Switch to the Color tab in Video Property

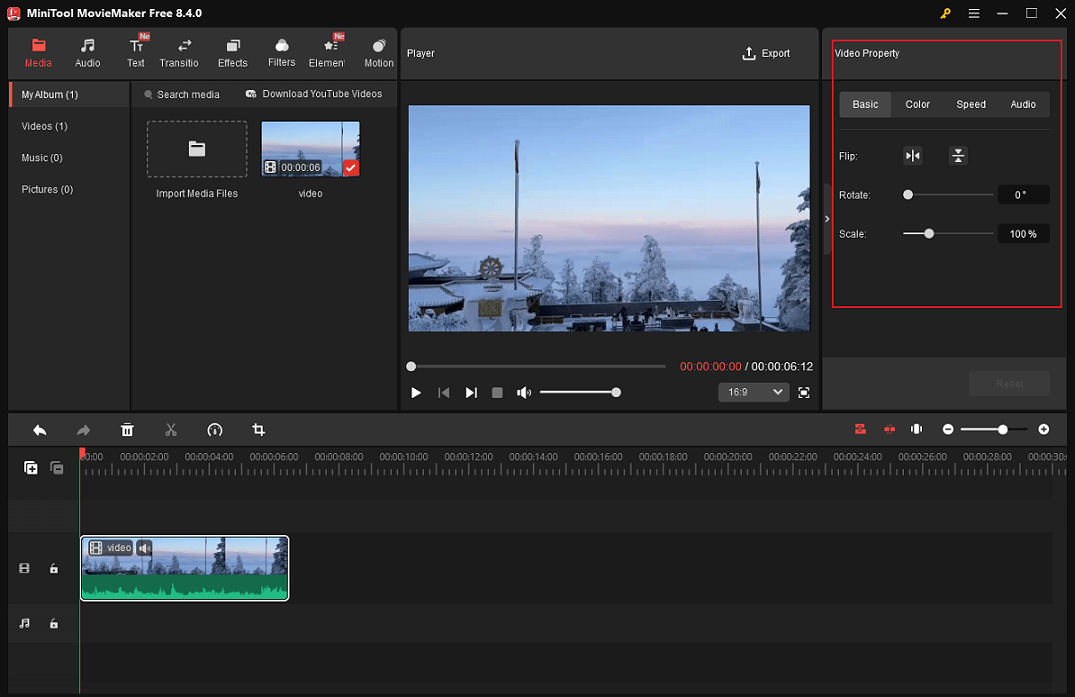[x=917, y=104]
